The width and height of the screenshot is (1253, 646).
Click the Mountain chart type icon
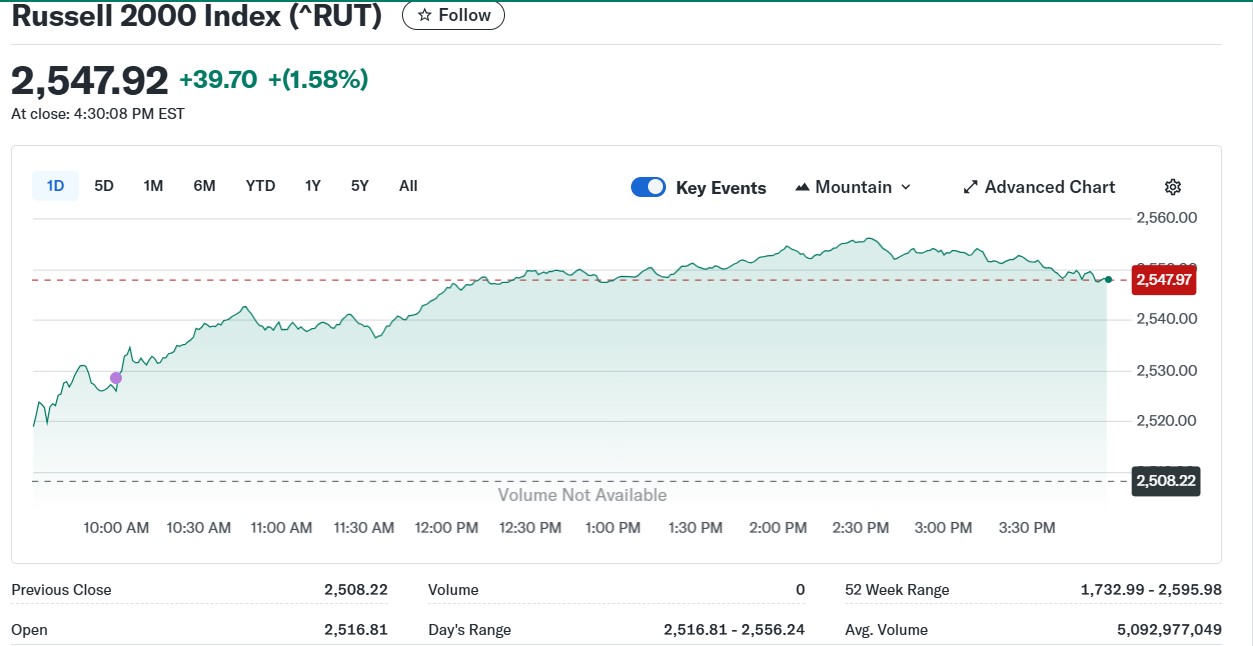802,187
